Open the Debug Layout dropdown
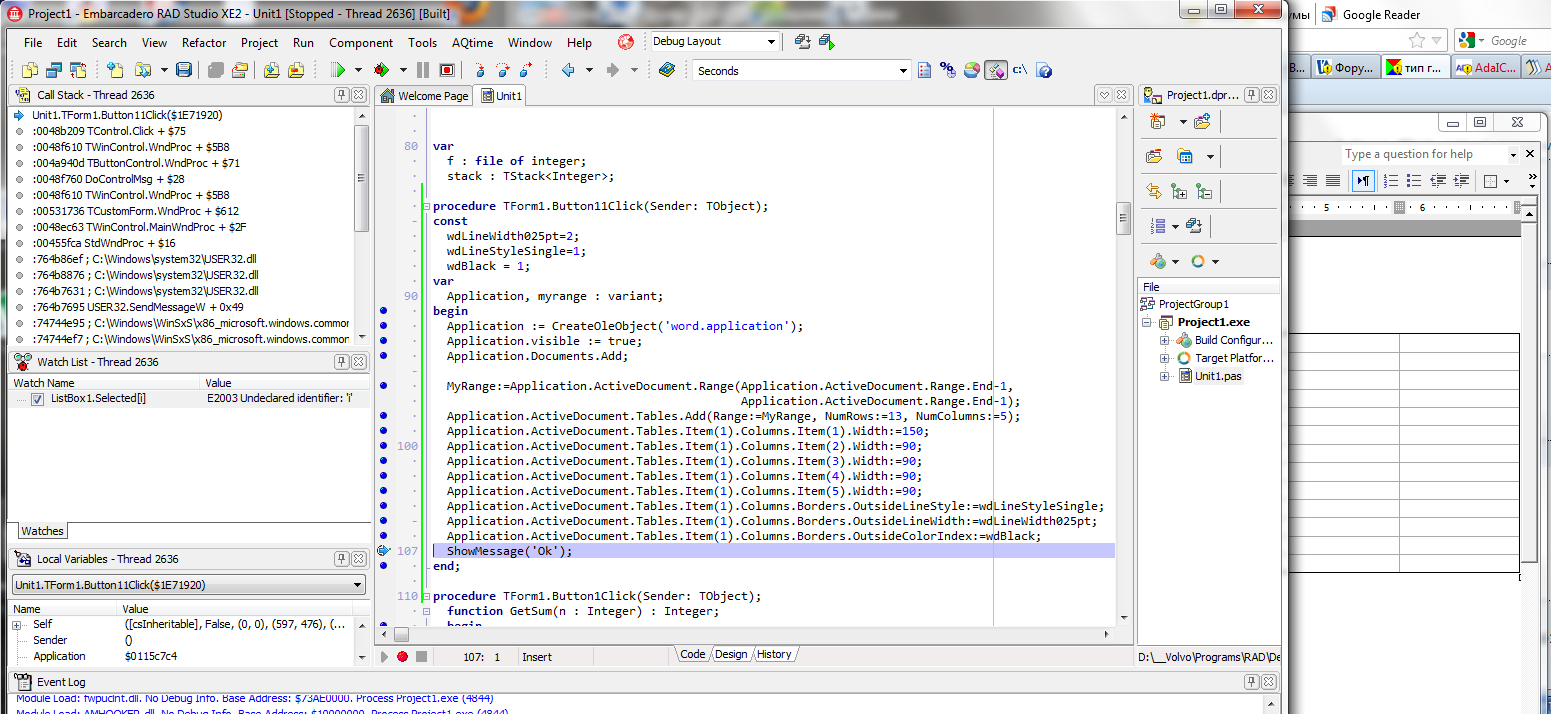Viewport: 1551px width, 714px height. [771, 42]
